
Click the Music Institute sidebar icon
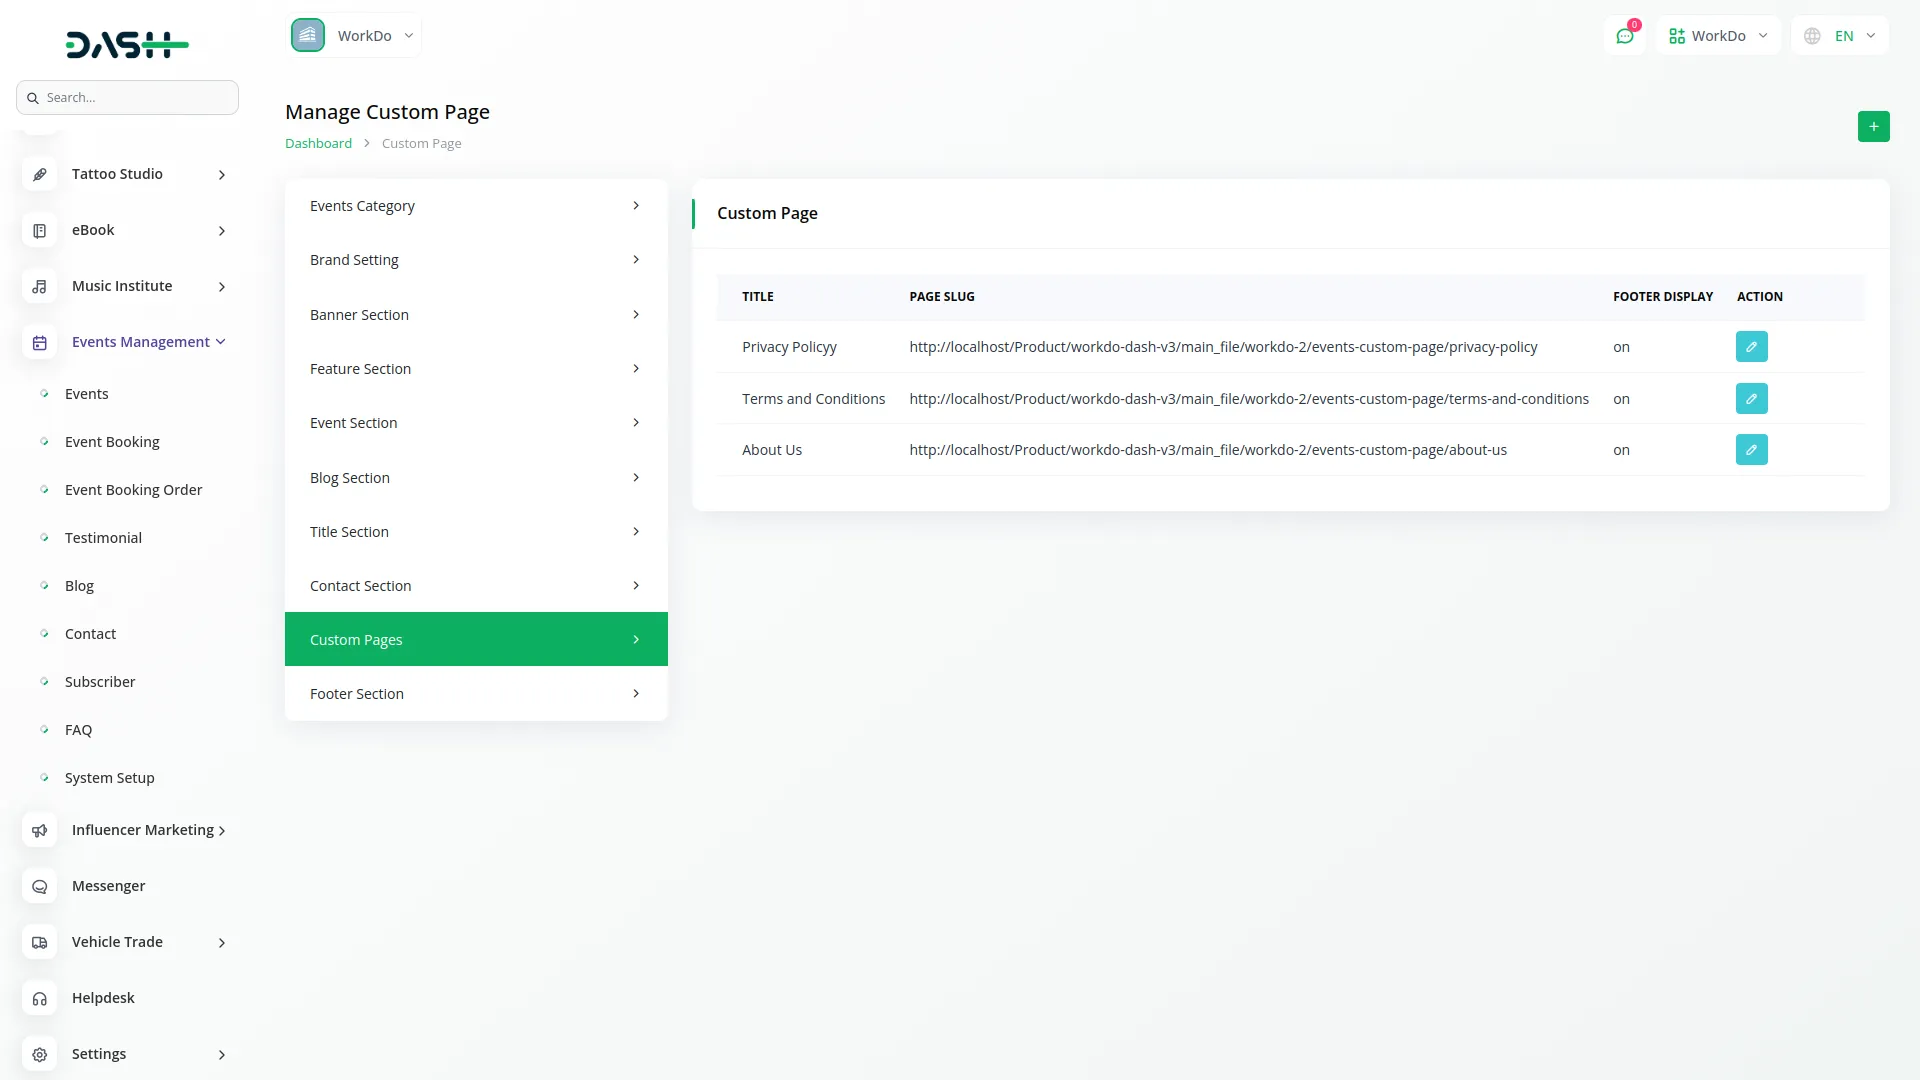pos(39,286)
